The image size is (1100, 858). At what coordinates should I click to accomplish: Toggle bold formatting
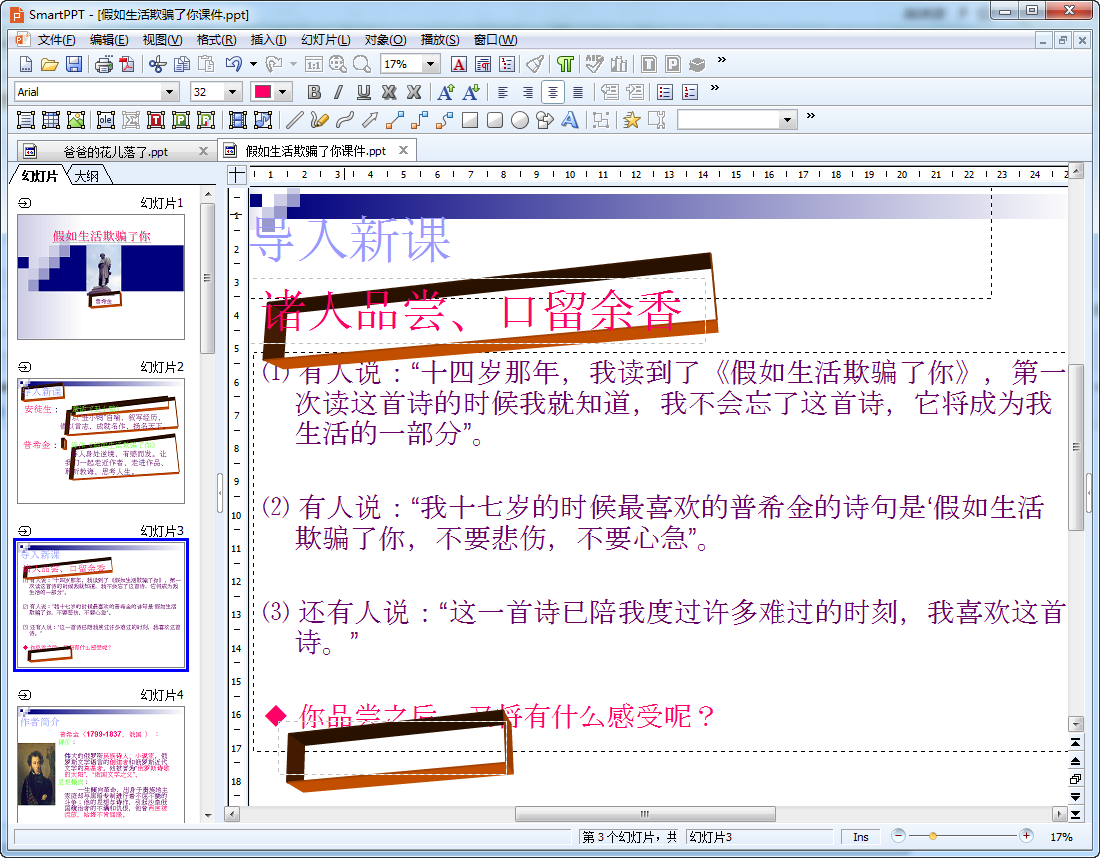[x=314, y=92]
